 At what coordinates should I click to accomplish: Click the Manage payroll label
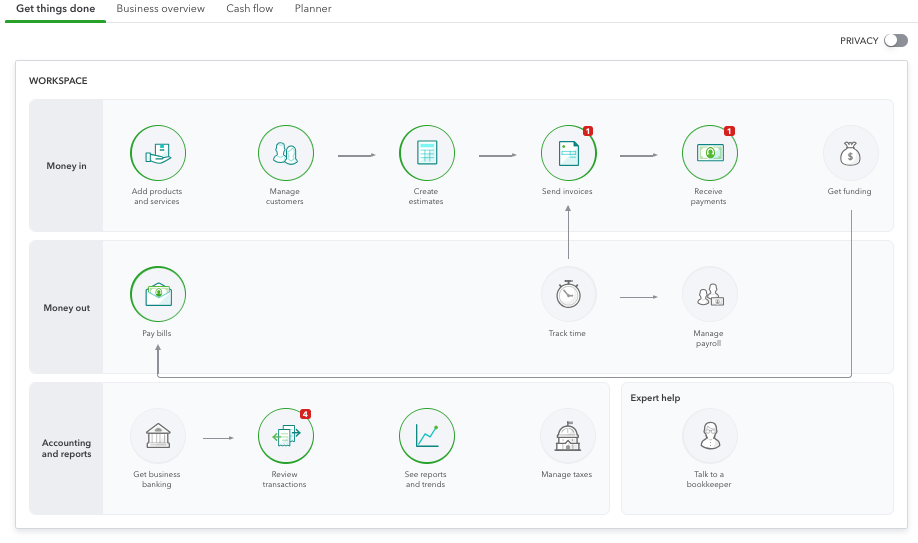708,338
